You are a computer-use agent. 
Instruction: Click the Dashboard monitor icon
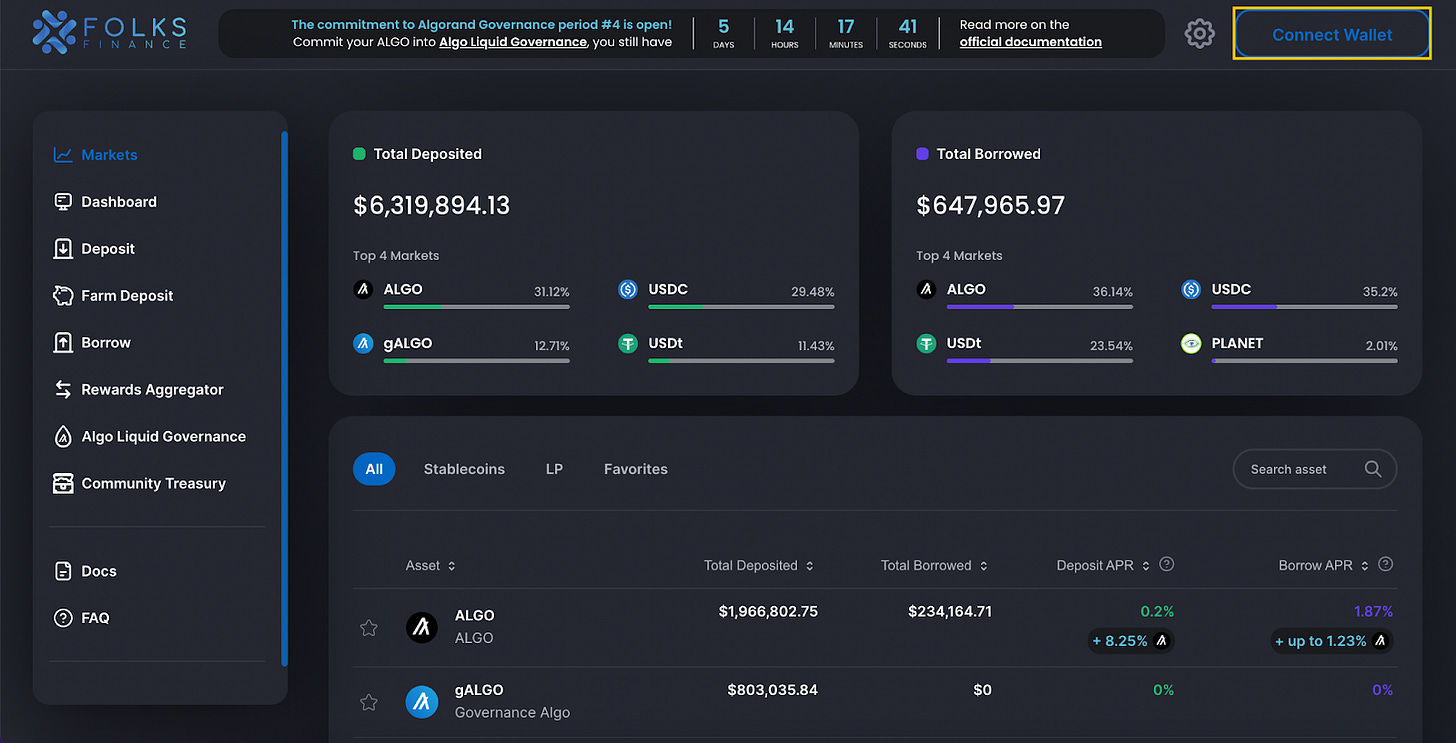tap(63, 202)
